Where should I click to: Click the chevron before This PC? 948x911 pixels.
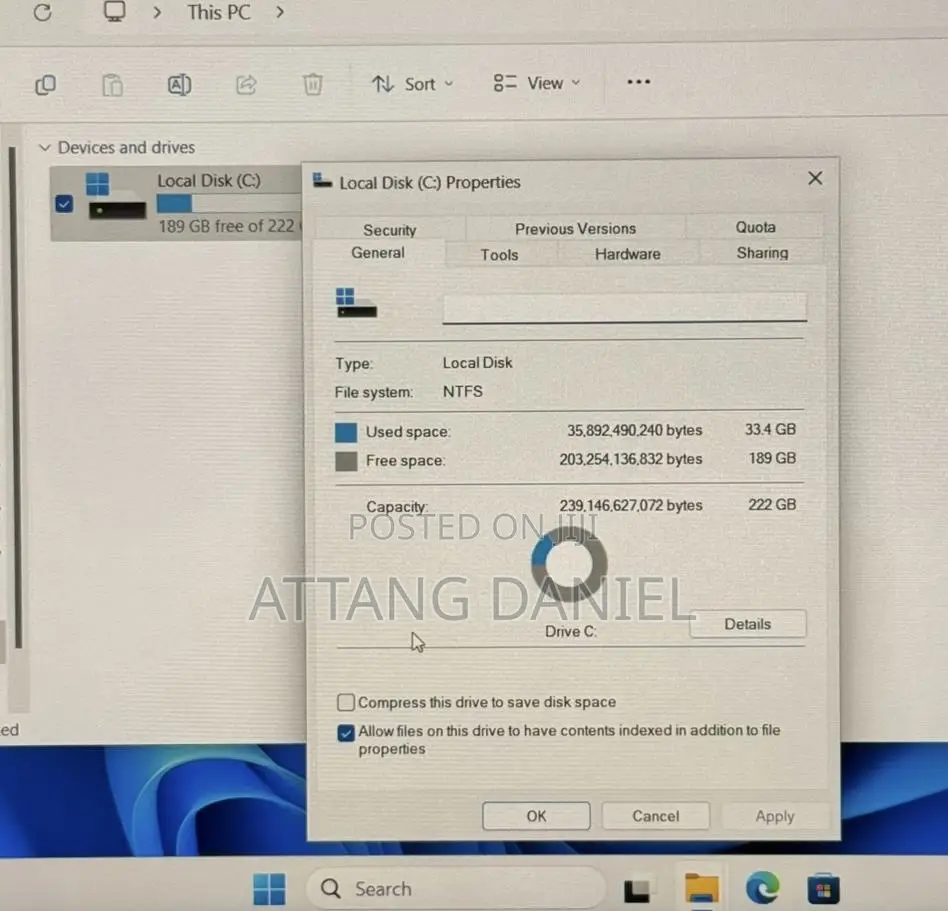point(157,12)
